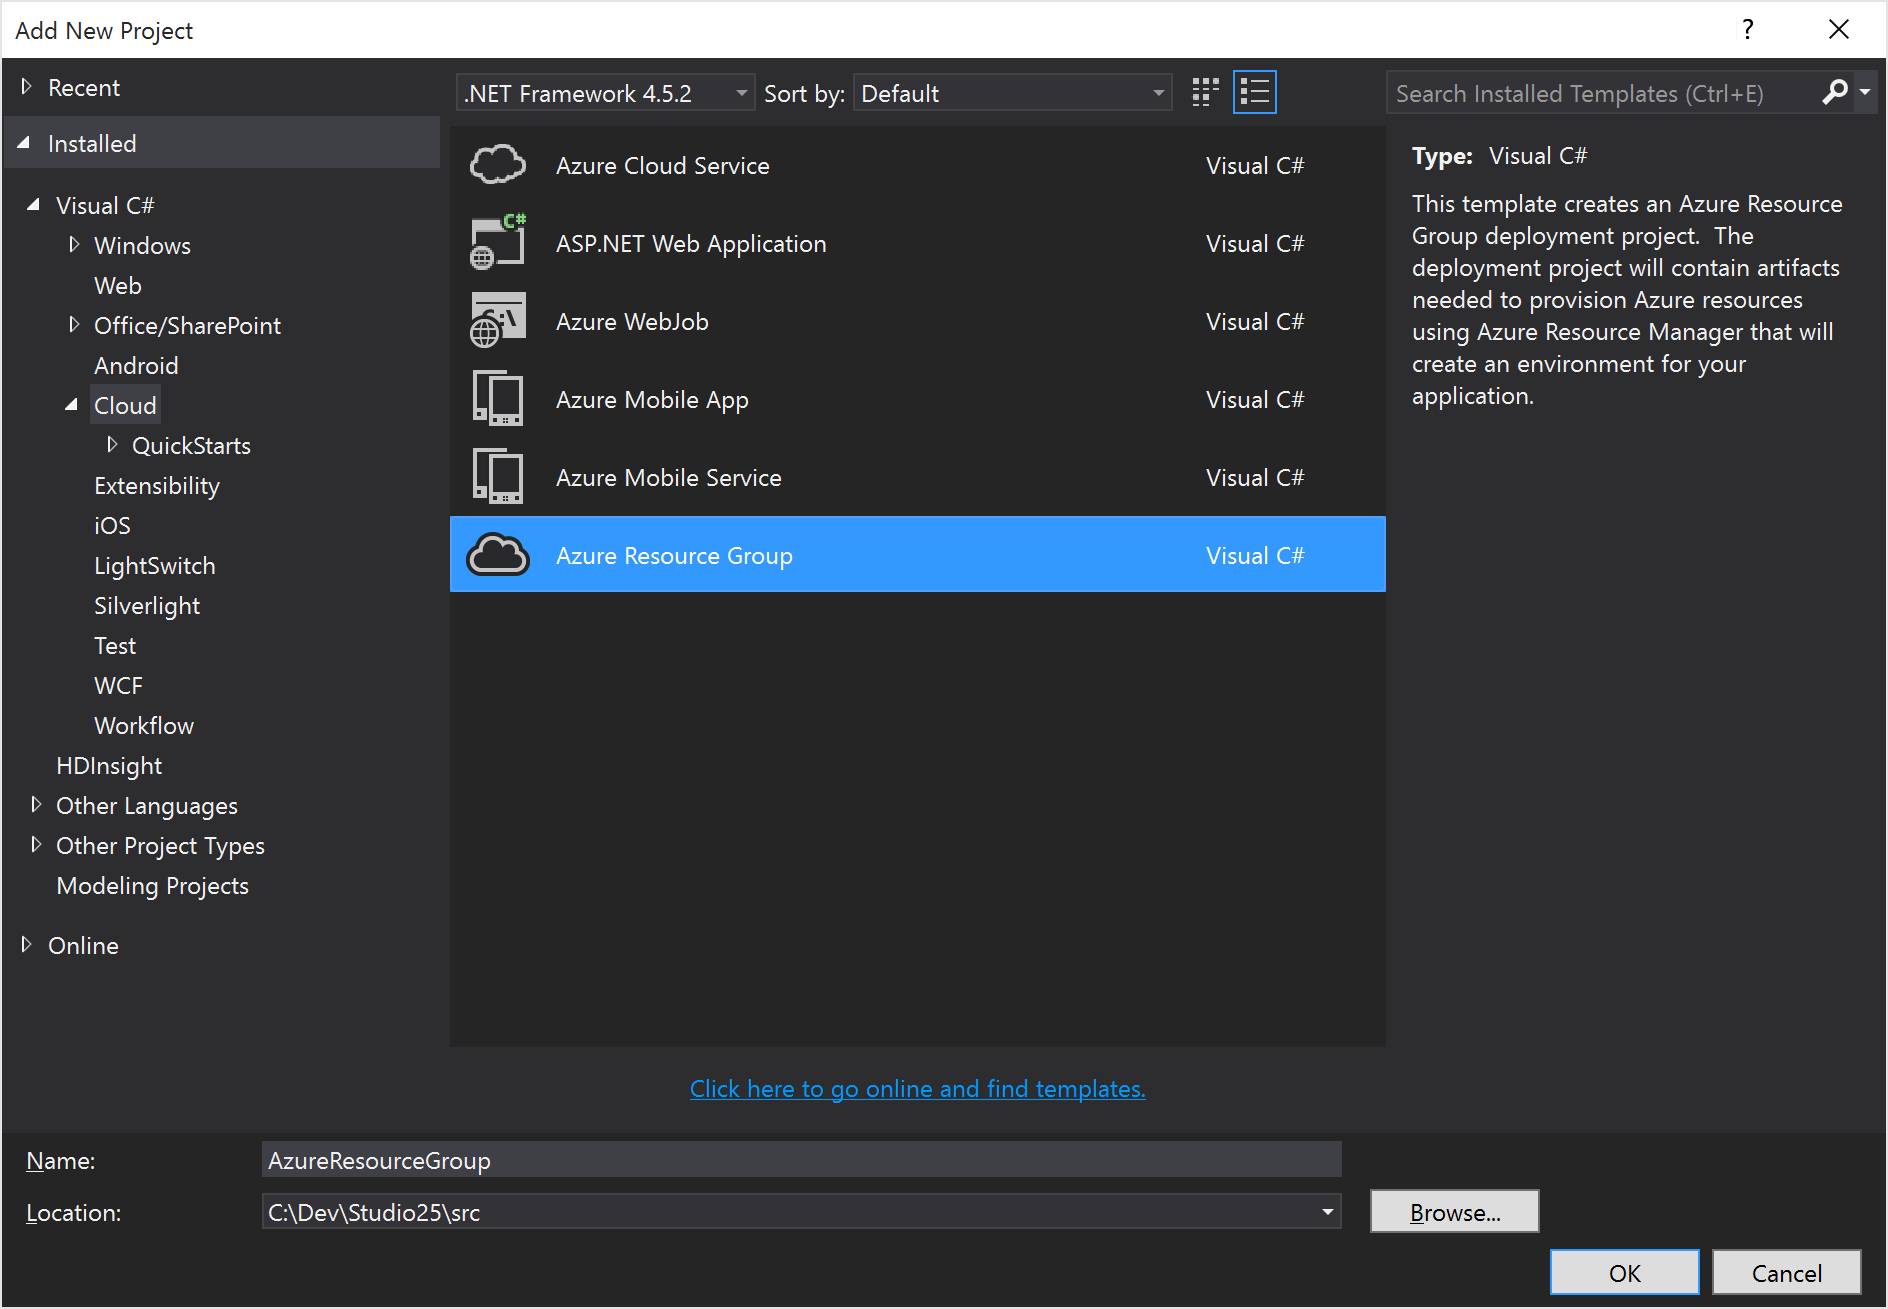The image size is (1888, 1309).
Task: Select the iOS category
Action: tap(112, 525)
